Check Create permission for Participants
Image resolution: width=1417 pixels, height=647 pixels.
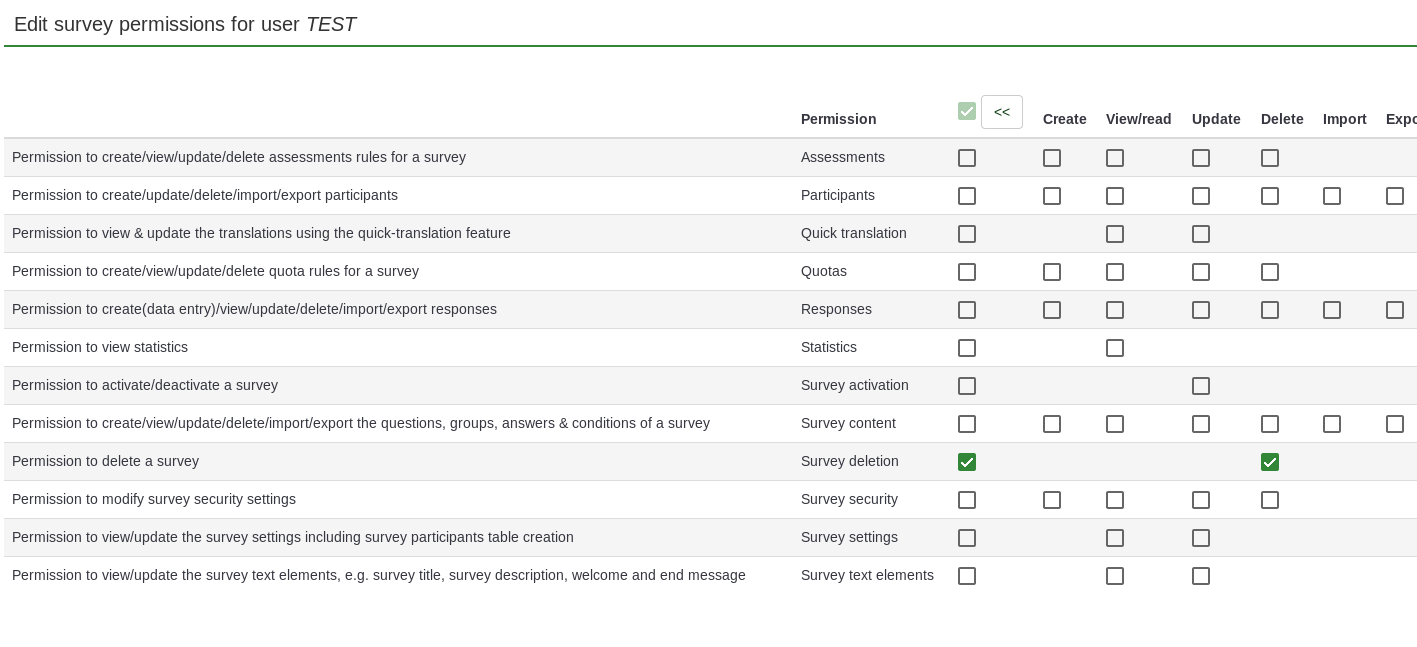coord(1052,196)
